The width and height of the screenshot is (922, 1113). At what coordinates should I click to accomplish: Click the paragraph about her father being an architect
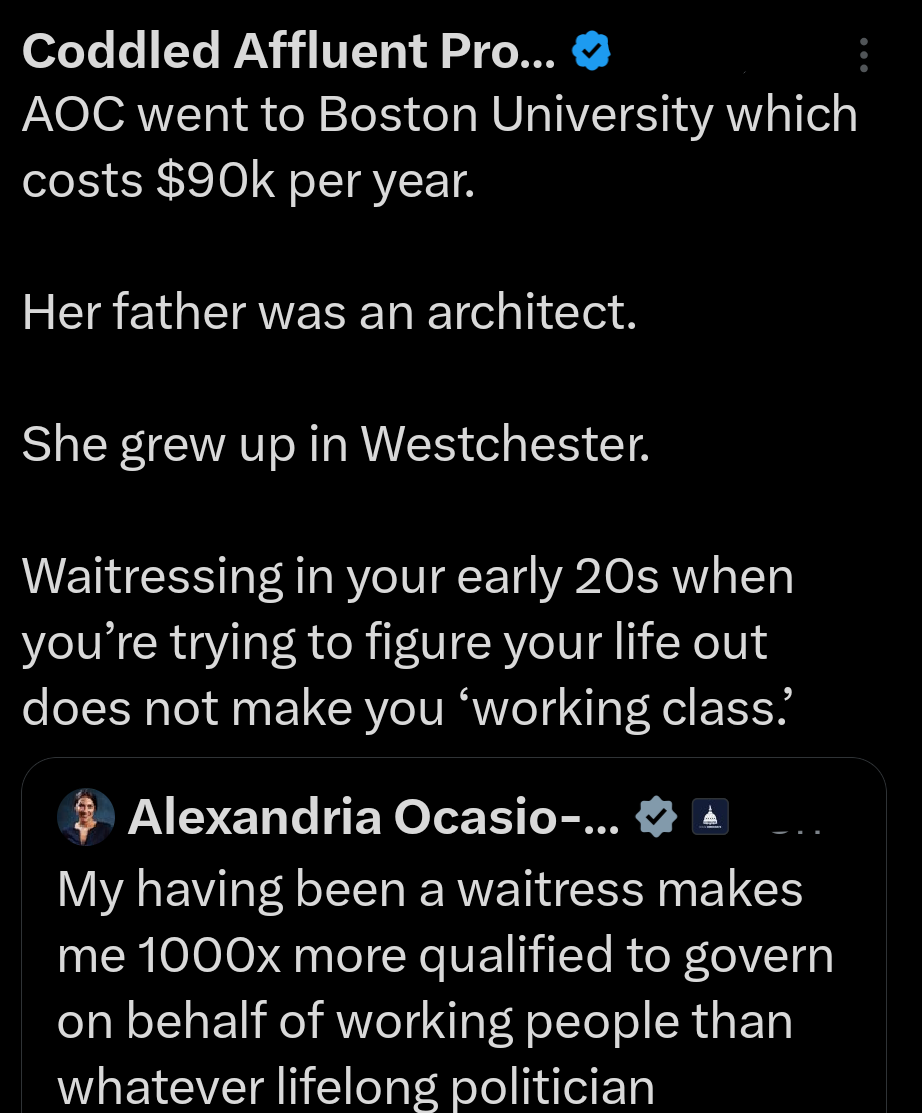click(328, 312)
